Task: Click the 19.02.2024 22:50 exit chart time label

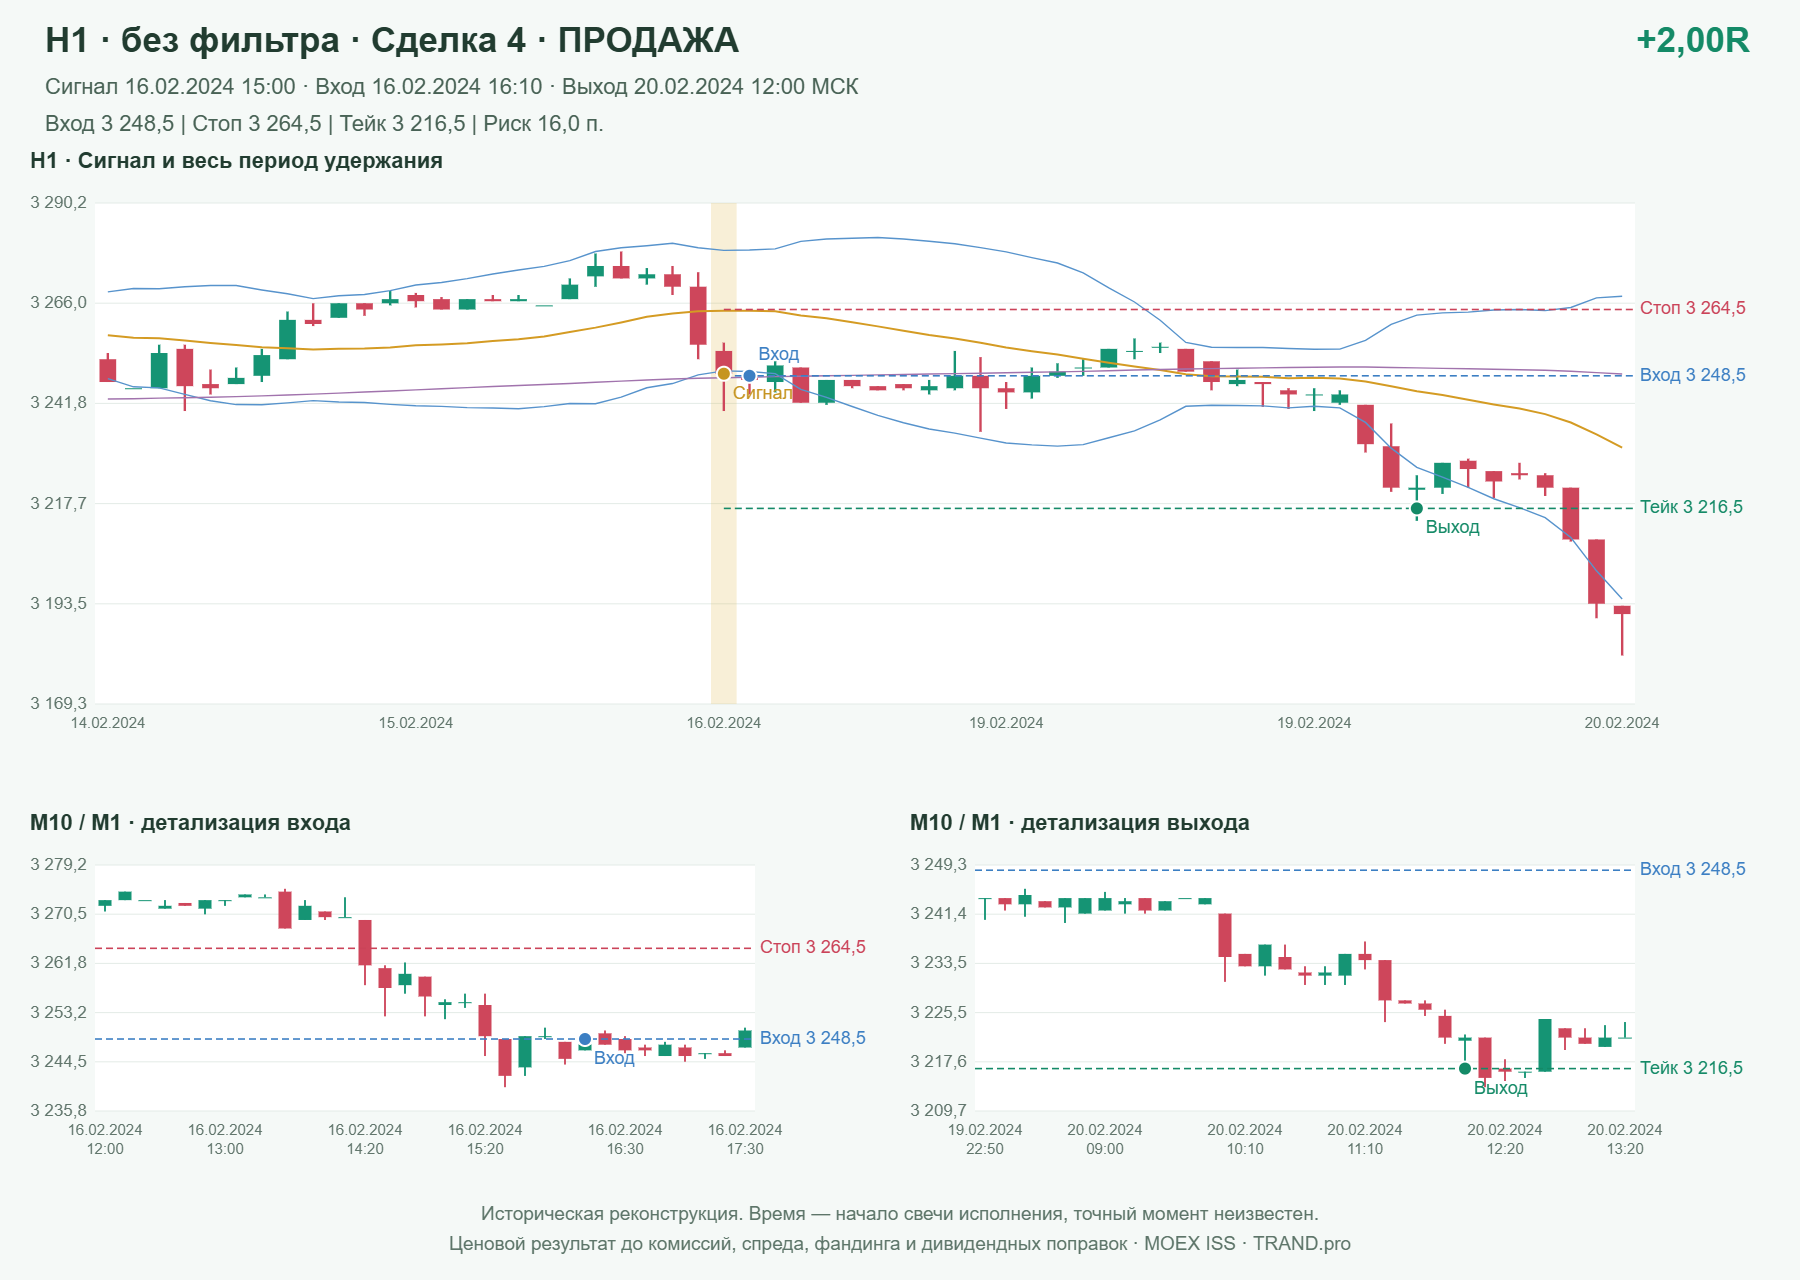Action: 985,1139
